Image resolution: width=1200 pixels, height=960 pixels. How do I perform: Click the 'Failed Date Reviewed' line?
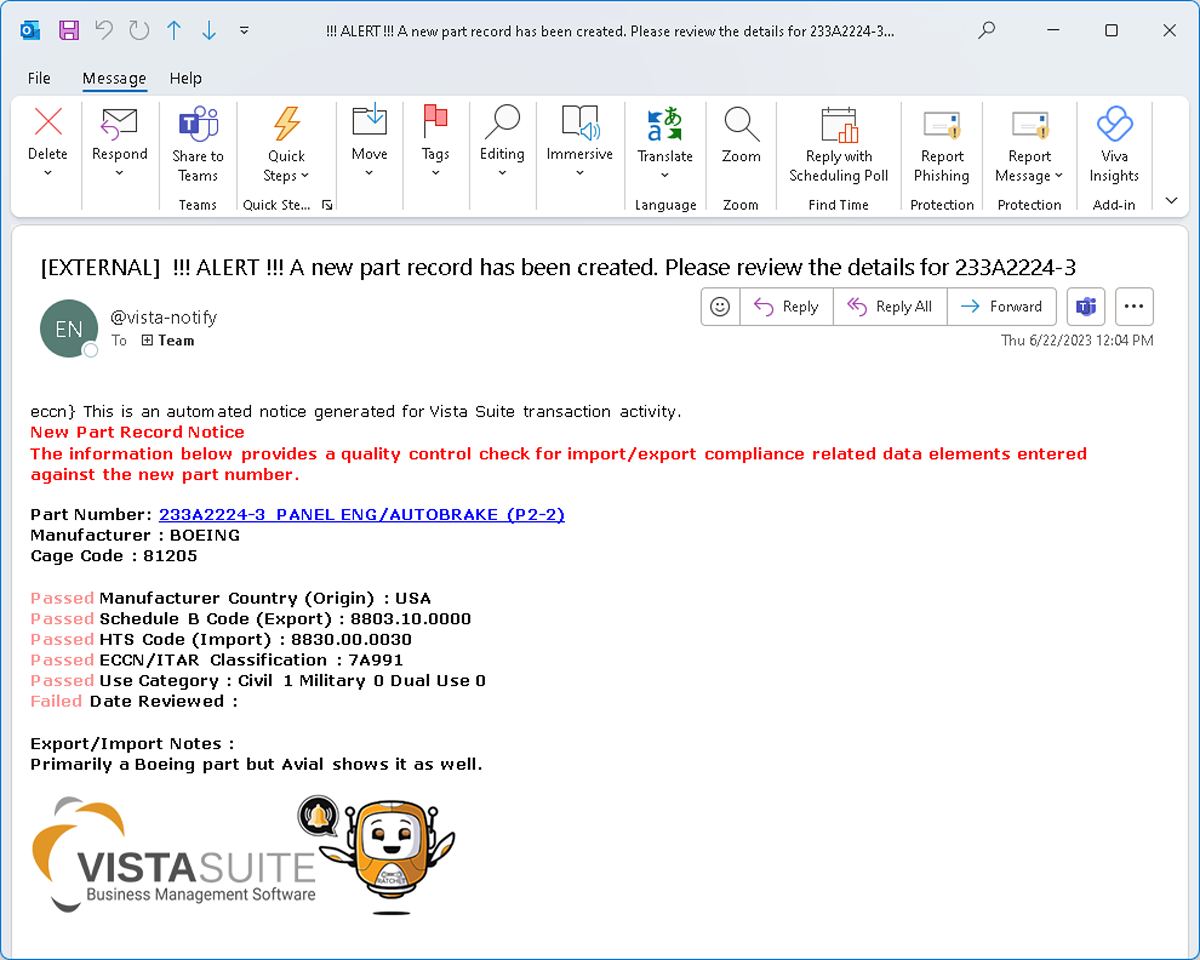pyautogui.click(x=134, y=702)
